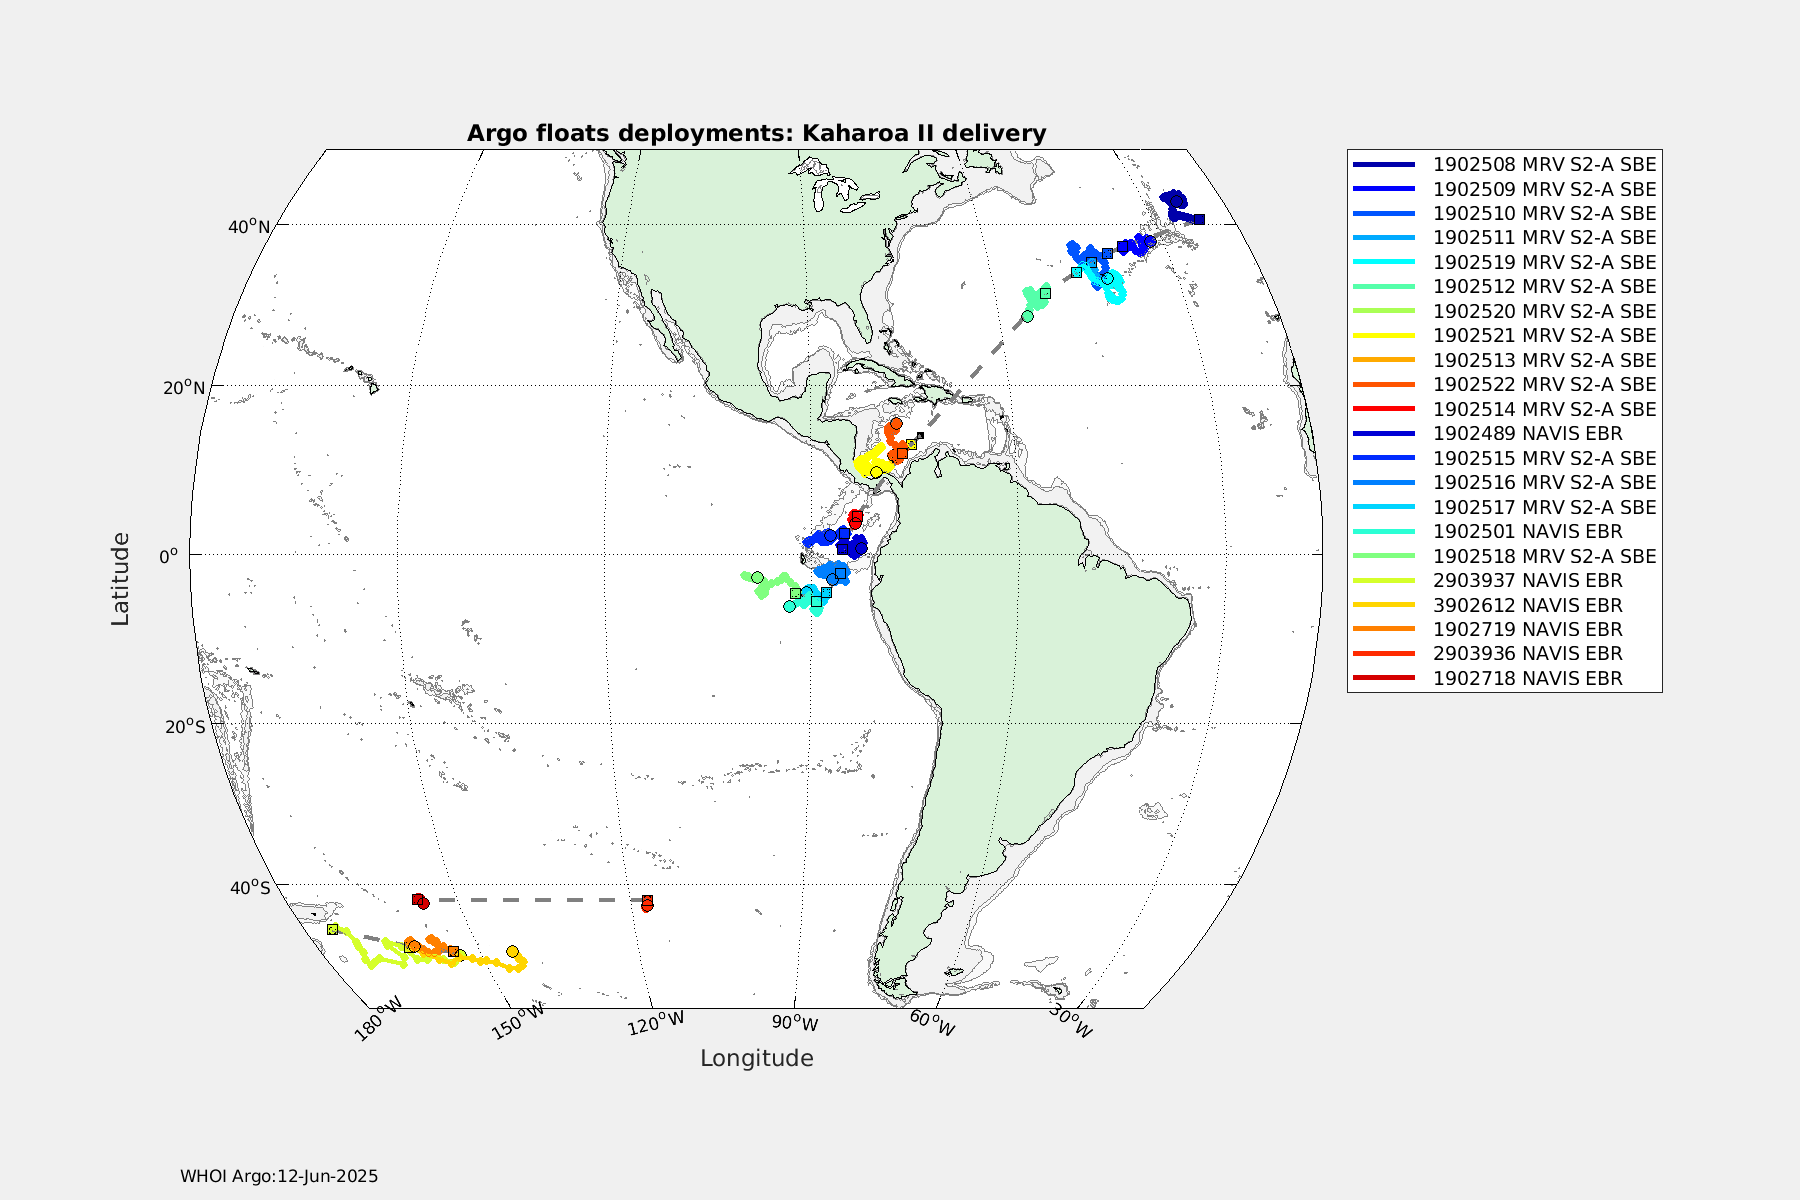
Task: Select the 40°S latitude tick label
Action: tap(250, 888)
